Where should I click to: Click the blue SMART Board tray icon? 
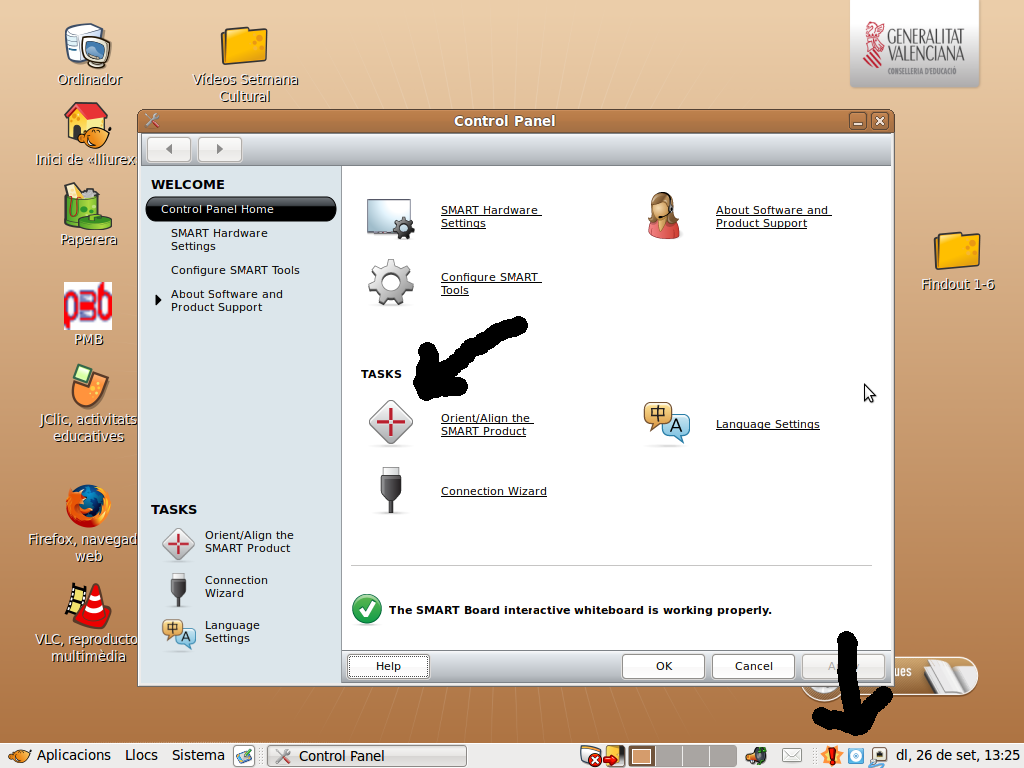tap(856, 756)
